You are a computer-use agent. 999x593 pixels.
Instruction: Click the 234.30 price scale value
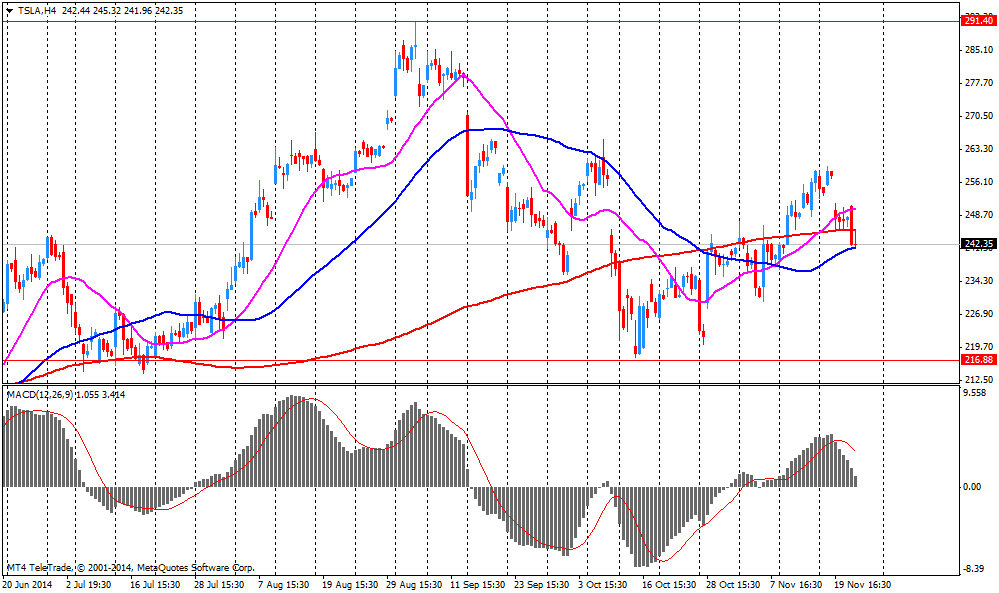coord(979,281)
